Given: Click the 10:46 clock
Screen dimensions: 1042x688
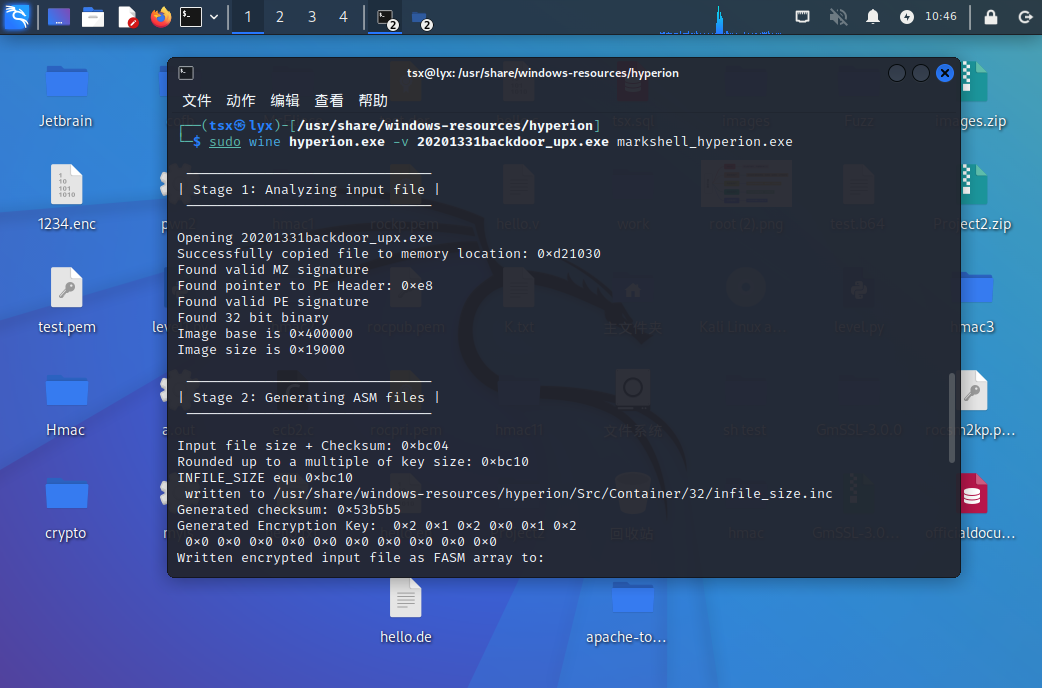Looking at the screenshot, I should coord(941,17).
